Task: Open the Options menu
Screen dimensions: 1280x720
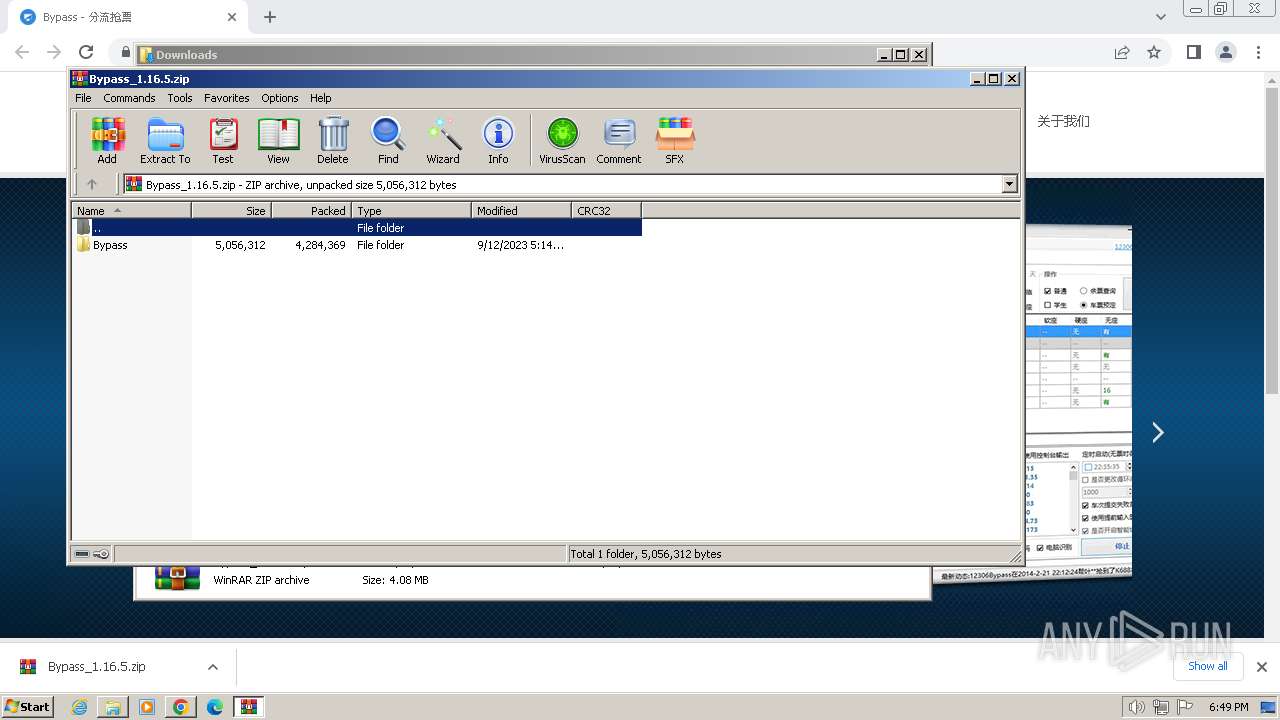Action: pyautogui.click(x=280, y=98)
